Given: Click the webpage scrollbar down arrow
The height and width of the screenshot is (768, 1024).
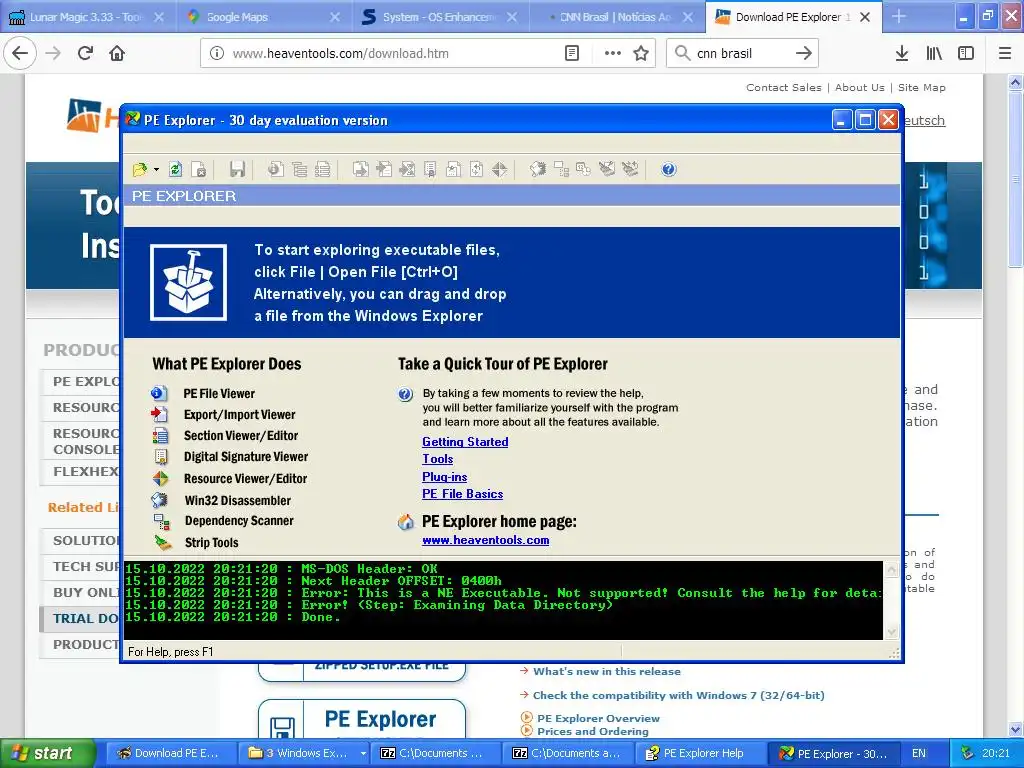Looking at the screenshot, I should pyautogui.click(x=1016, y=729).
